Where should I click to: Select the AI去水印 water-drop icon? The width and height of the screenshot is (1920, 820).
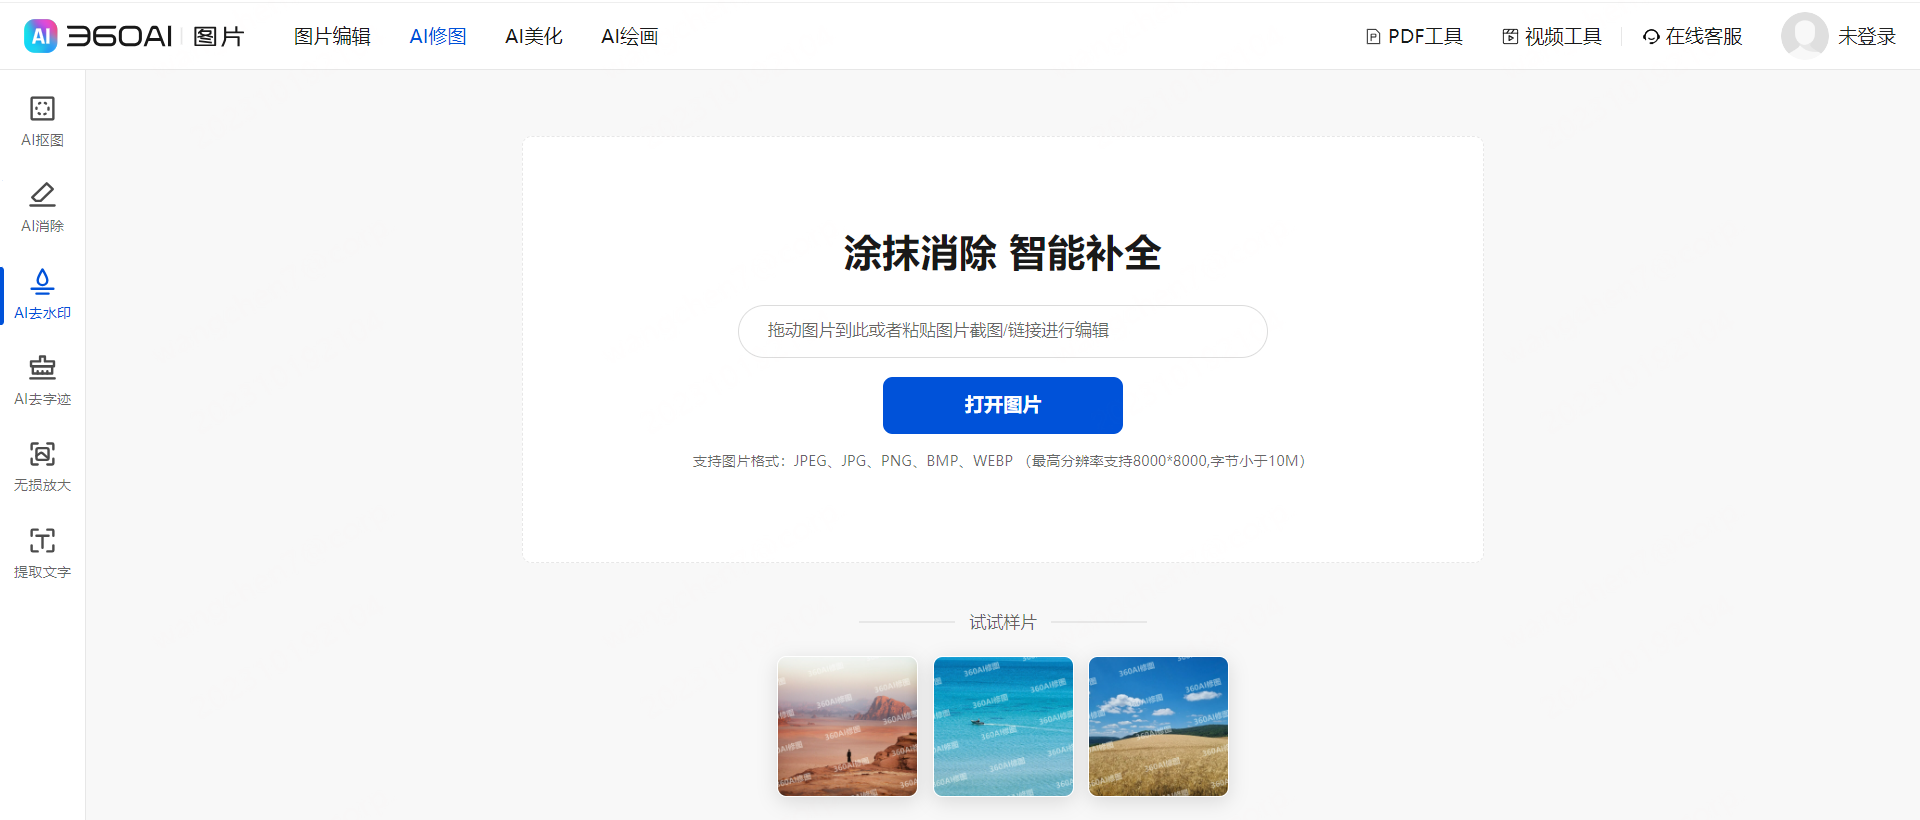(42, 281)
